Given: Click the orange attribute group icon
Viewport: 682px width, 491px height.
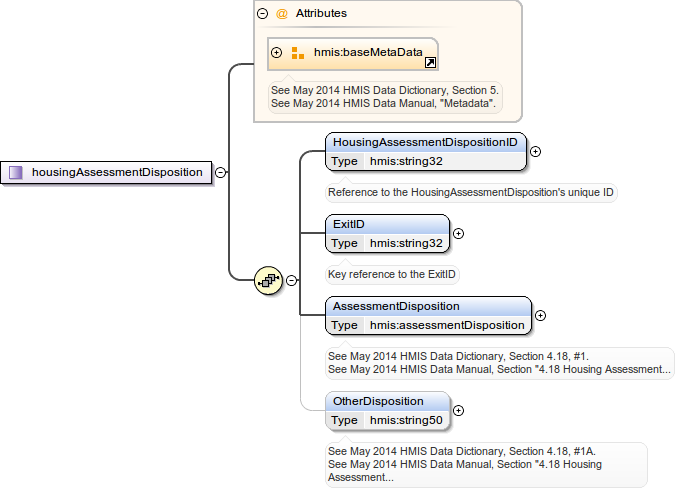Looking at the screenshot, I should (x=297, y=52).
